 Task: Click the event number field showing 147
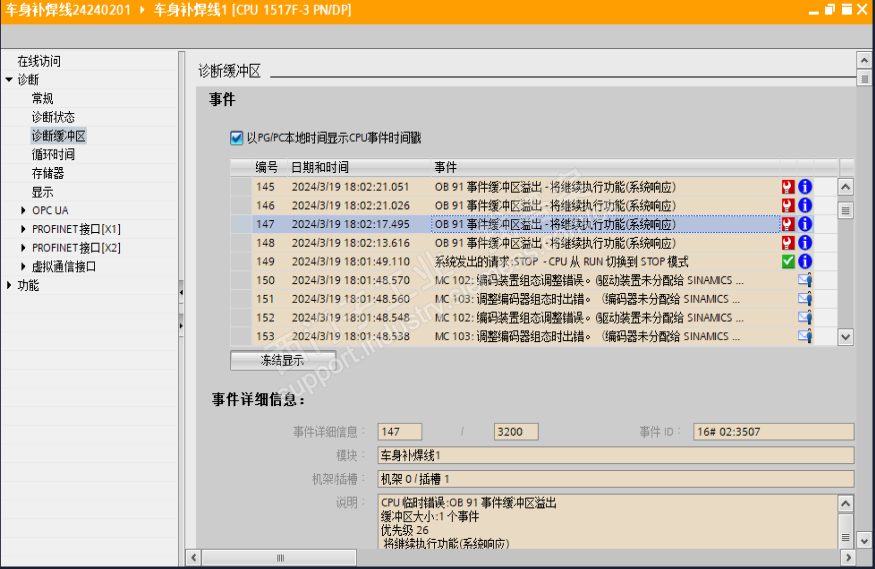400,432
